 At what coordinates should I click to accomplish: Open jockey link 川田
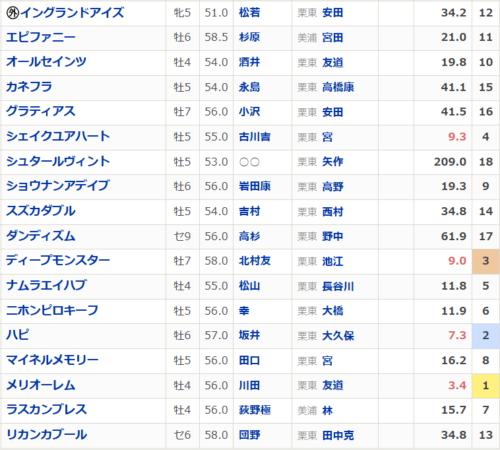[249, 386]
